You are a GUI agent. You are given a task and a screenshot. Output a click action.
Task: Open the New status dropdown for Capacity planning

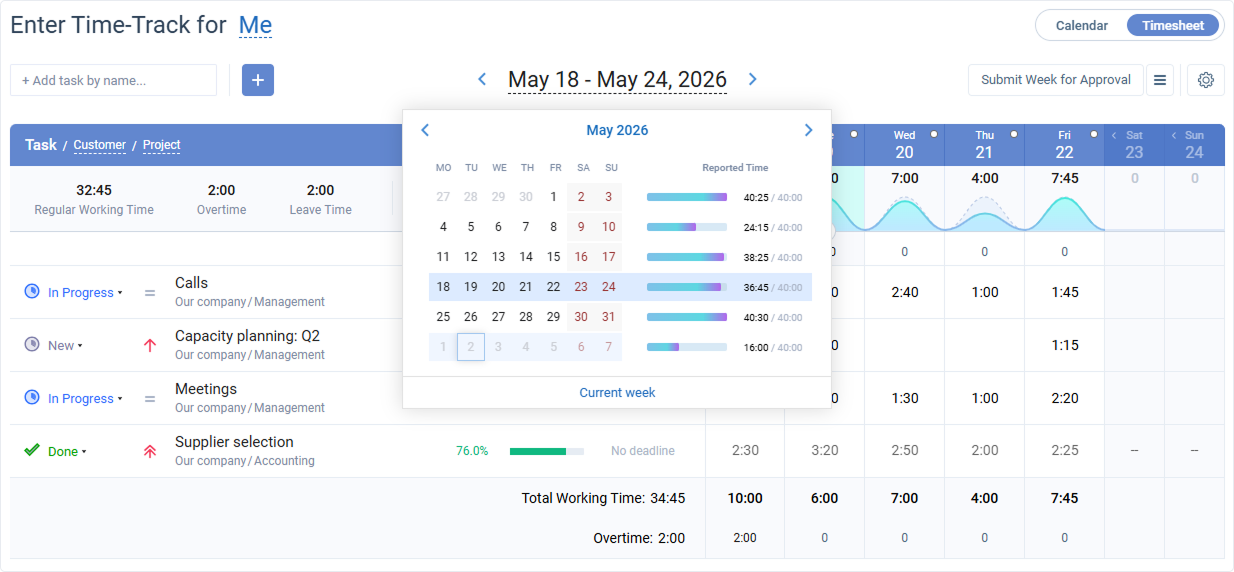pos(65,346)
